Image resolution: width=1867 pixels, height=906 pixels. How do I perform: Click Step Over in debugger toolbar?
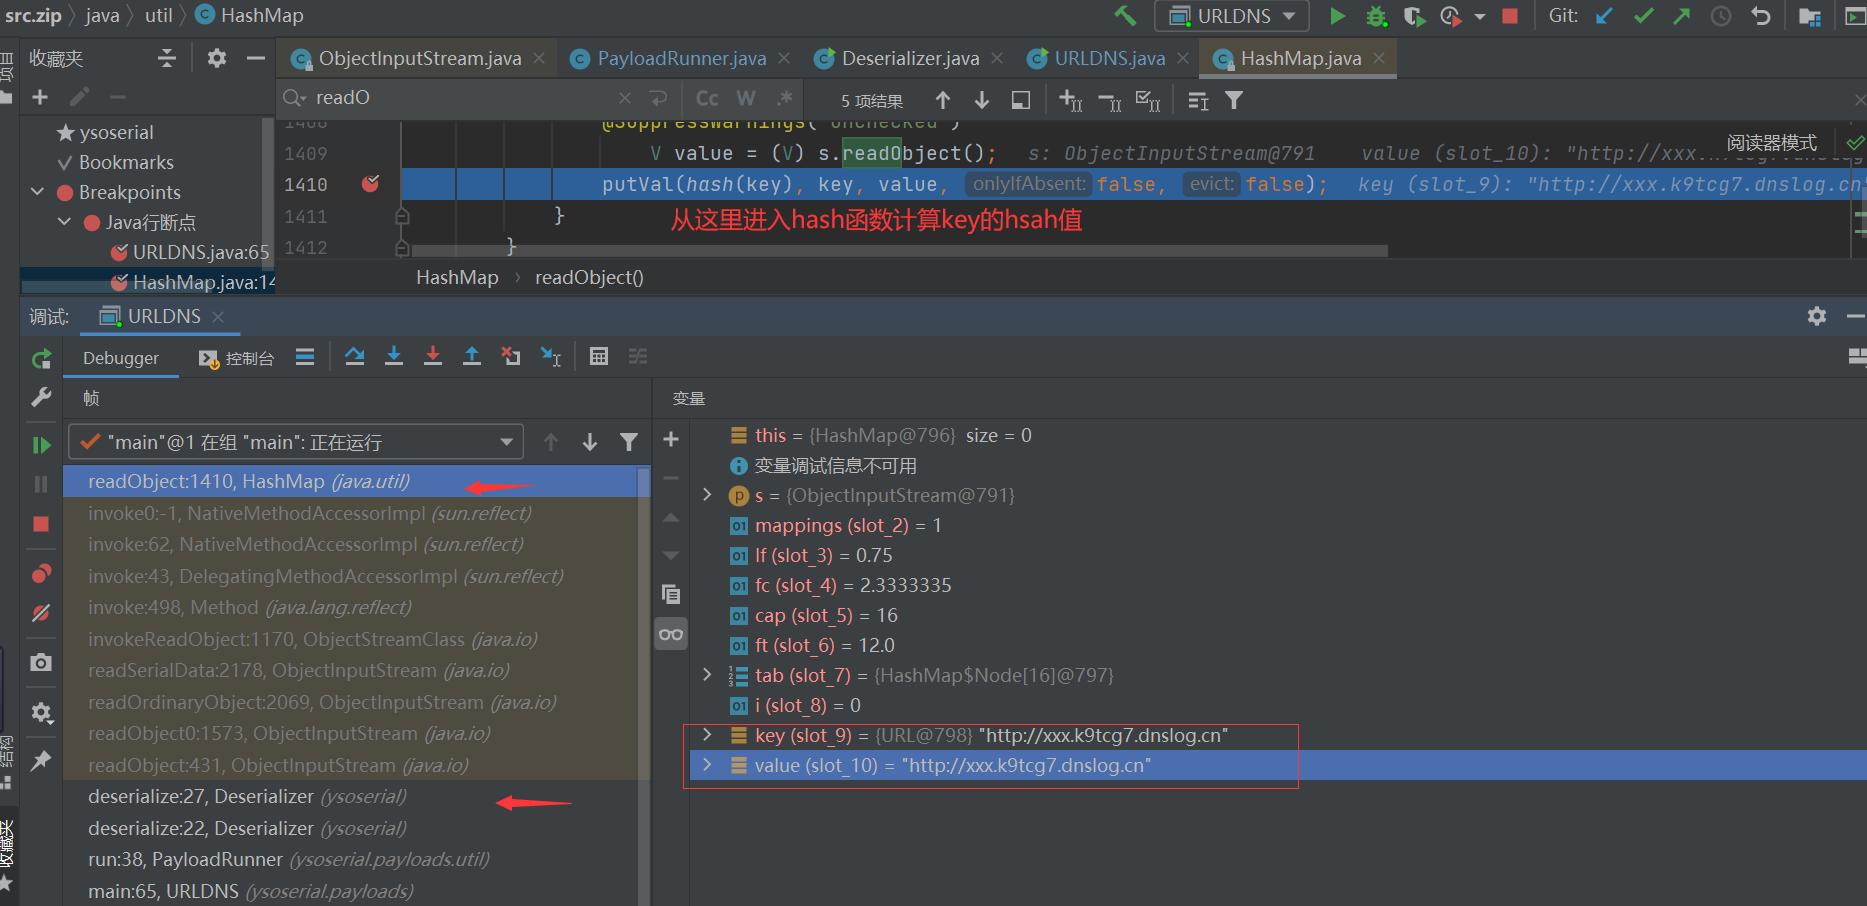[x=354, y=357]
